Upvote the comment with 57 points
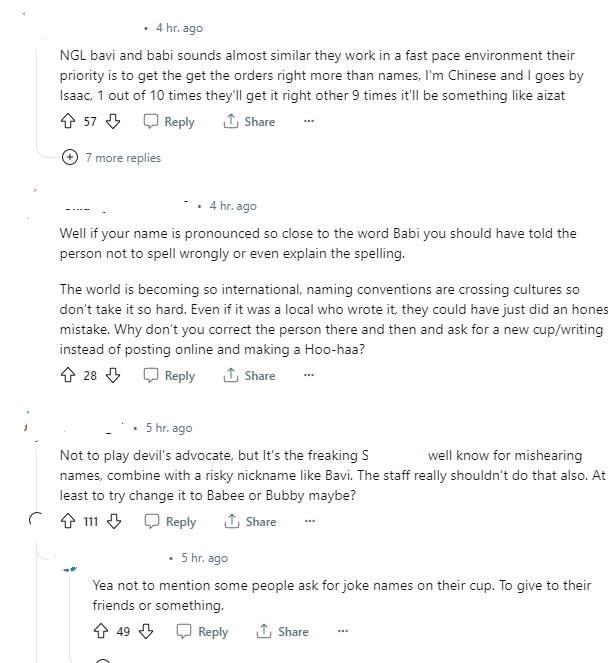The width and height of the screenshot is (608, 663). [68, 121]
